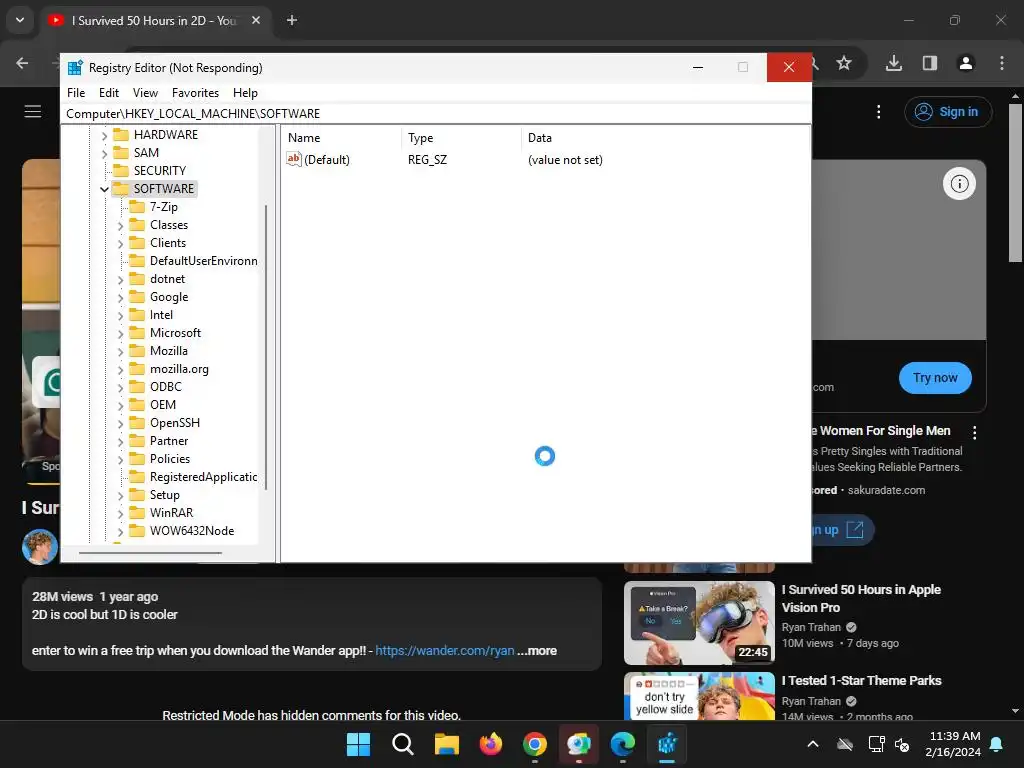Open the browser downloads icon
Viewport: 1024px width, 768px height.
coord(893,63)
